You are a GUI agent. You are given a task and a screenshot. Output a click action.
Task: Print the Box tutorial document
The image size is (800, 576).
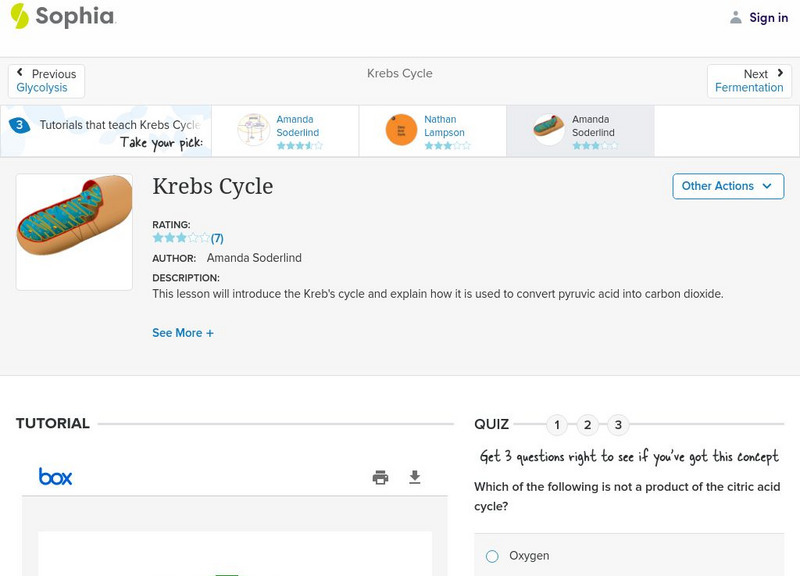(380, 477)
